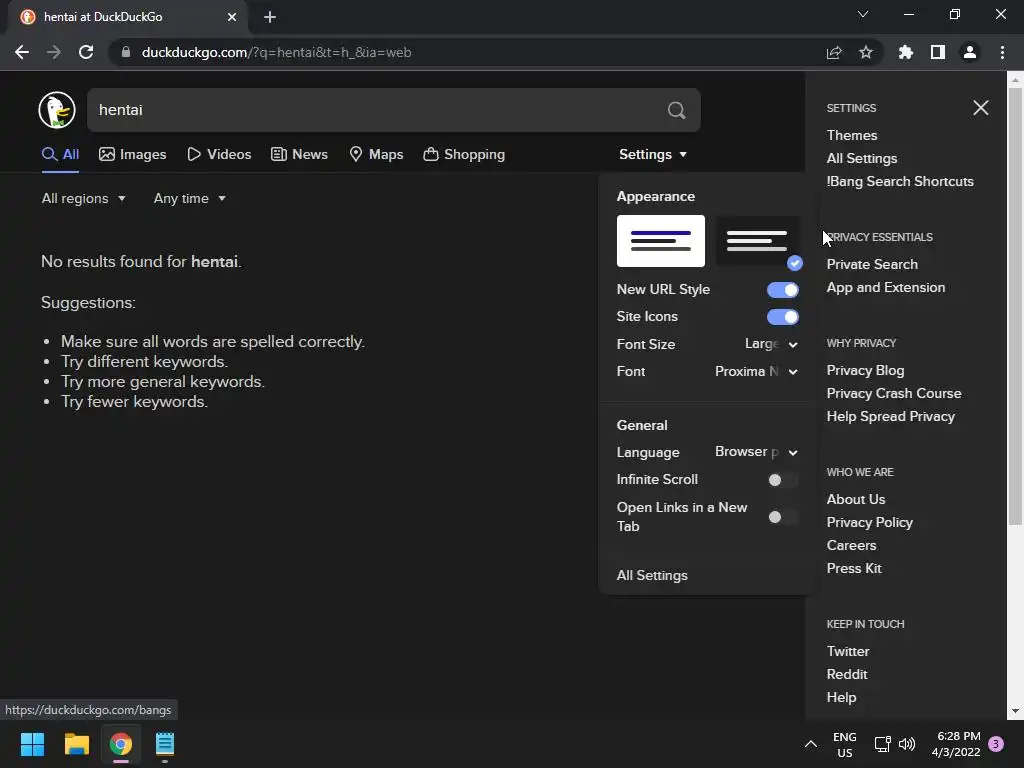Bookmark this page with star icon

(x=866, y=52)
